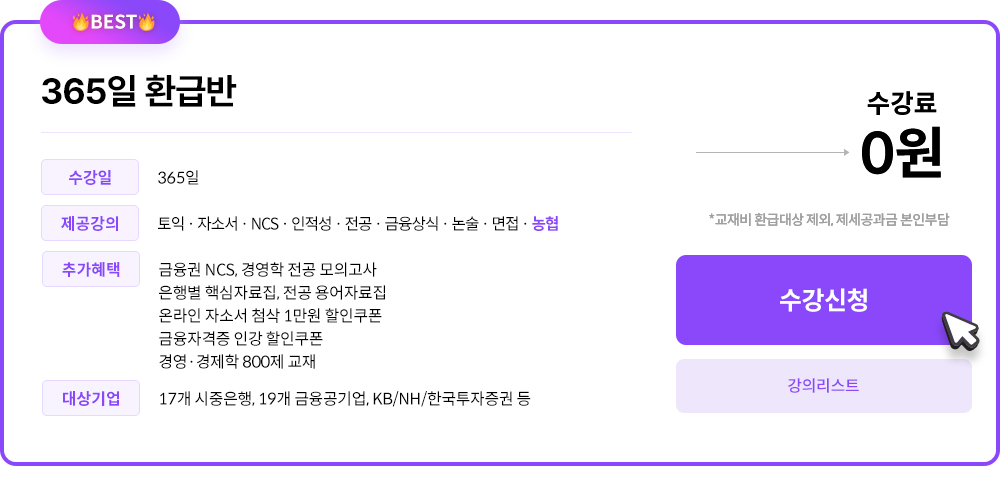Click 금융권 NCS, 경영학 전공 모의고사 line
The image size is (1000, 498).
(268, 269)
